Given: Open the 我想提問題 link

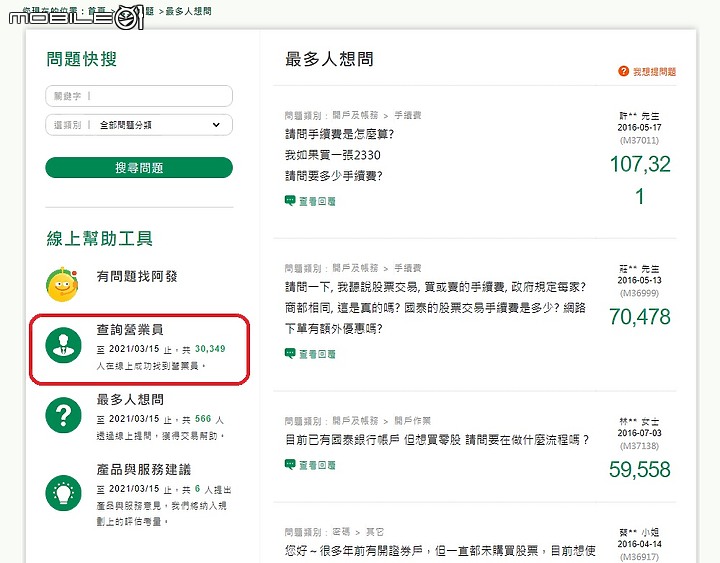Looking at the screenshot, I should tap(654, 72).
